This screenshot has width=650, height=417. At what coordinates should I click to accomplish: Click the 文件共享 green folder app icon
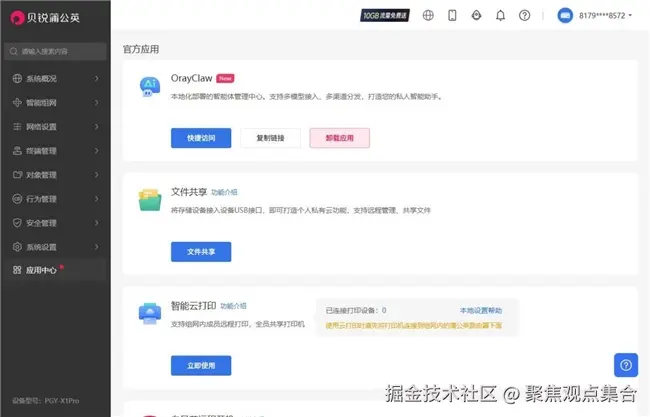click(150, 200)
